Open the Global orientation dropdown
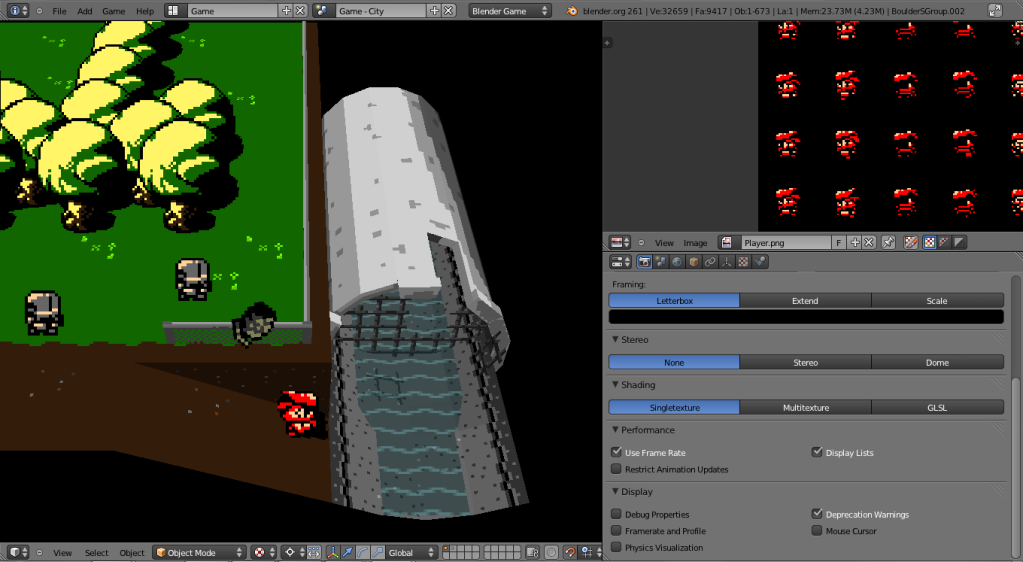This screenshot has height=562, width=1023. coord(411,553)
